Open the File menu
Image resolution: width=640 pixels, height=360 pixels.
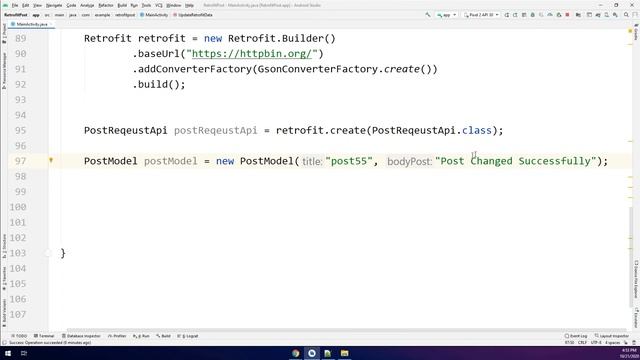tap(15, 5)
